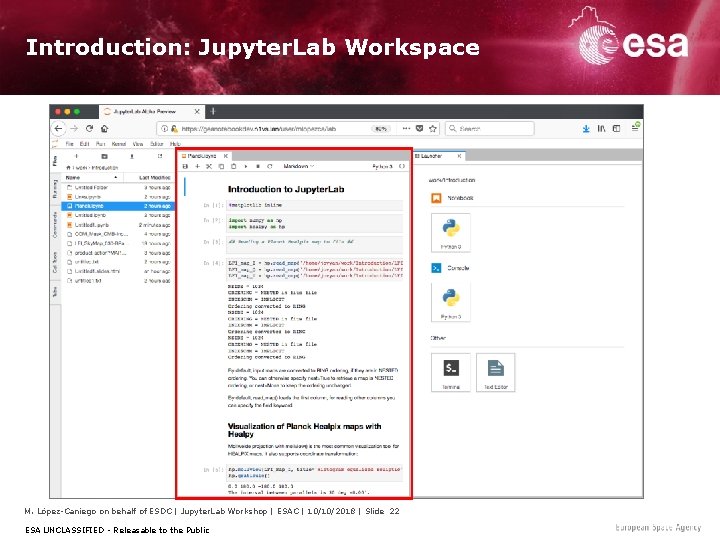The height and width of the screenshot is (540, 720).
Task: Upload files to the file browser
Action: click(x=132, y=157)
